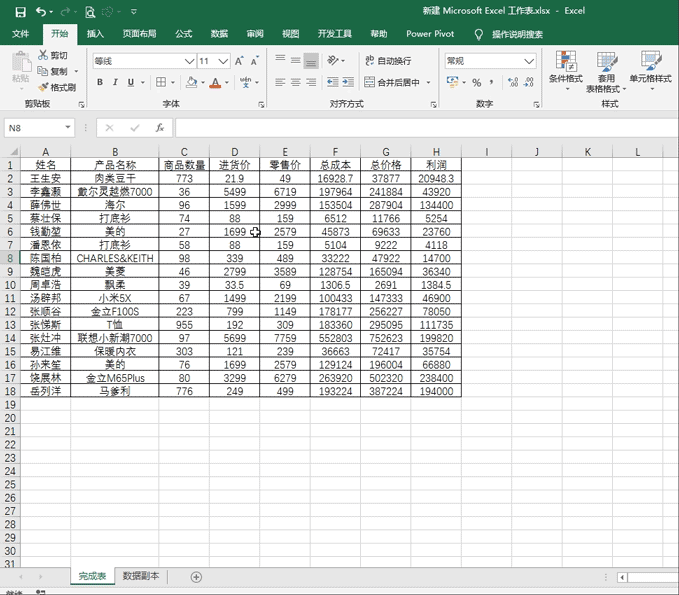The height and width of the screenshot is (595, 679).
Task: Open the Number group dialog launcher
Action: click(536, 105)
